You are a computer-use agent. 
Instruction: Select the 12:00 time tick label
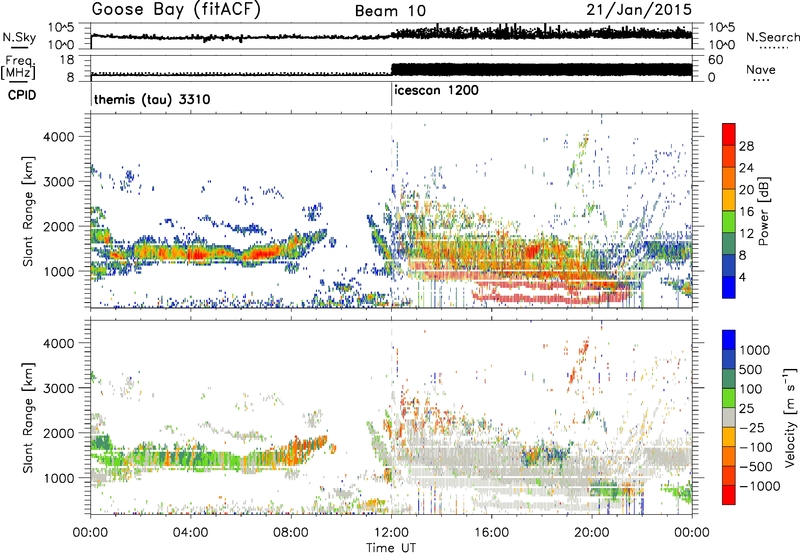click(391, 533)
